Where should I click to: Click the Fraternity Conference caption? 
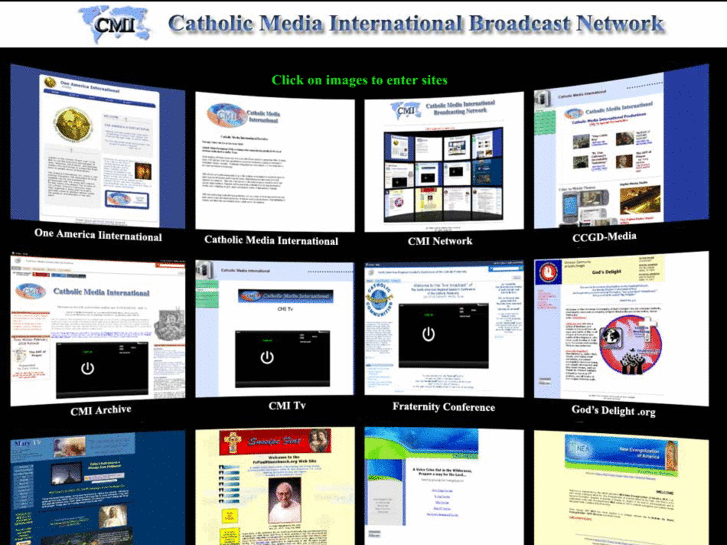(x=444, y=407)
